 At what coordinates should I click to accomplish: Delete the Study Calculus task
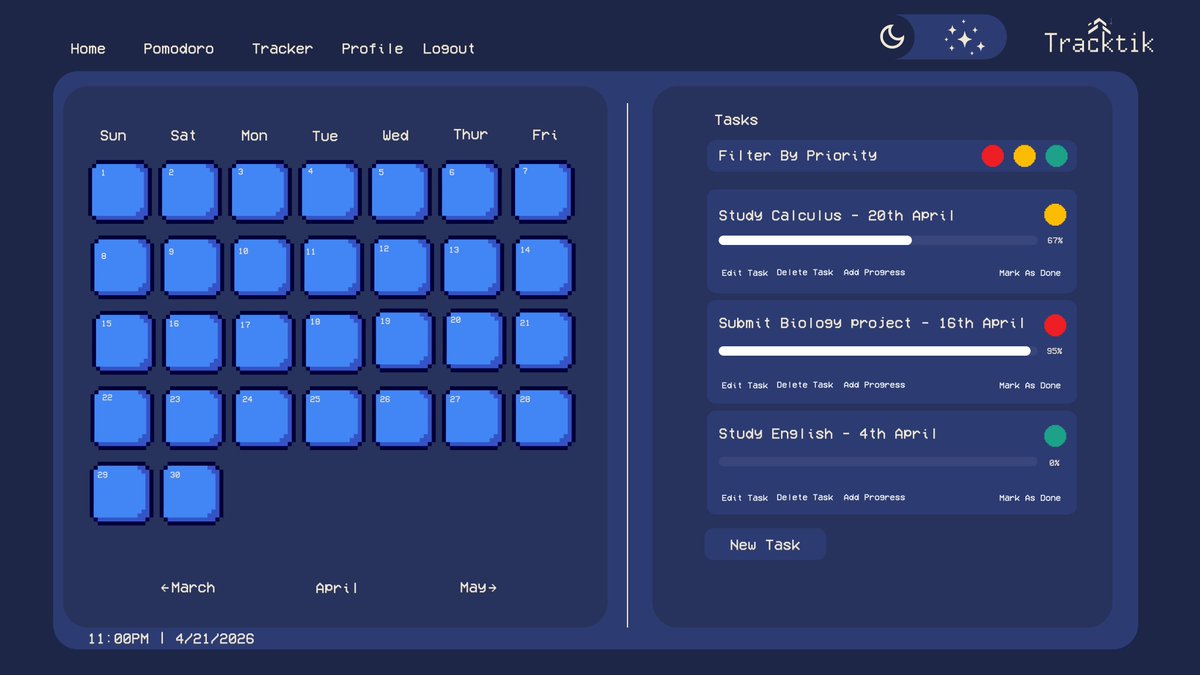(x=805, y=273)
